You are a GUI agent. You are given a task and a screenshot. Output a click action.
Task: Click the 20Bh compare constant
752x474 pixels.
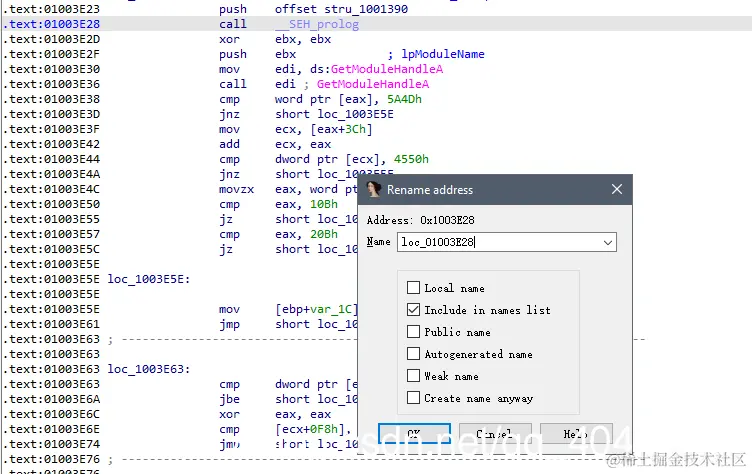[324, 234]
